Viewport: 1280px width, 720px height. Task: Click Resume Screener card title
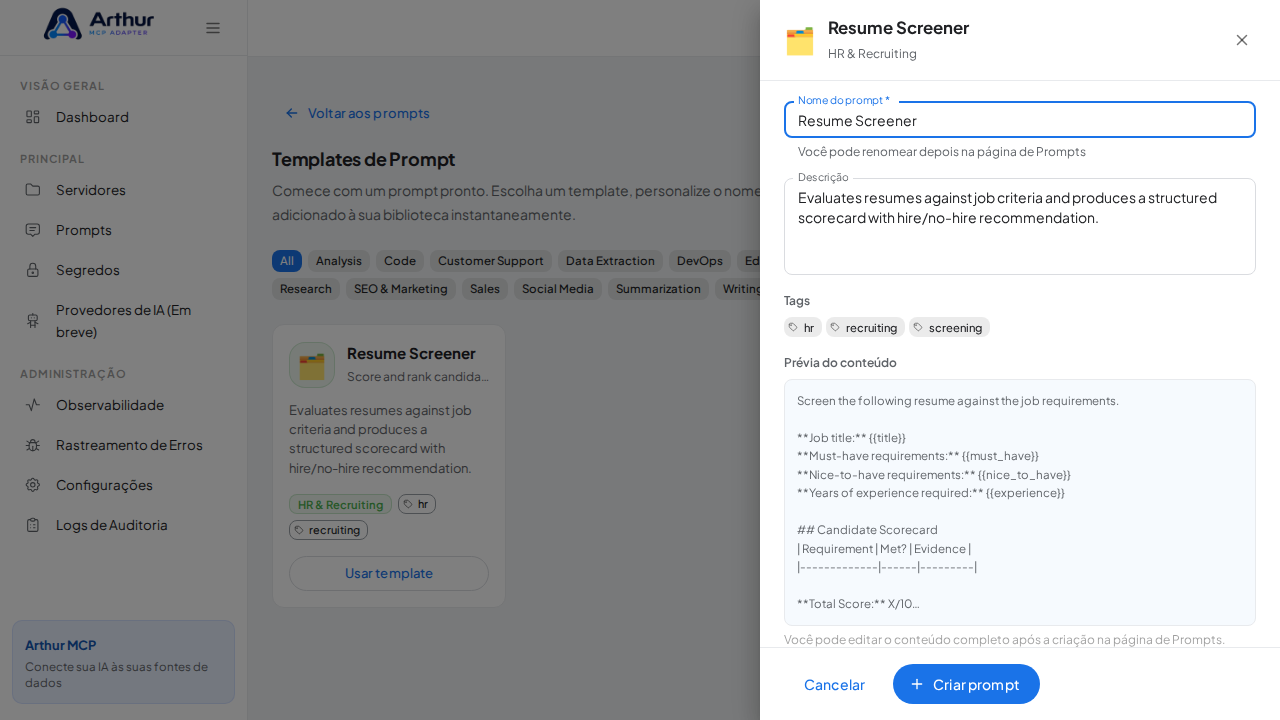point(411,353)
